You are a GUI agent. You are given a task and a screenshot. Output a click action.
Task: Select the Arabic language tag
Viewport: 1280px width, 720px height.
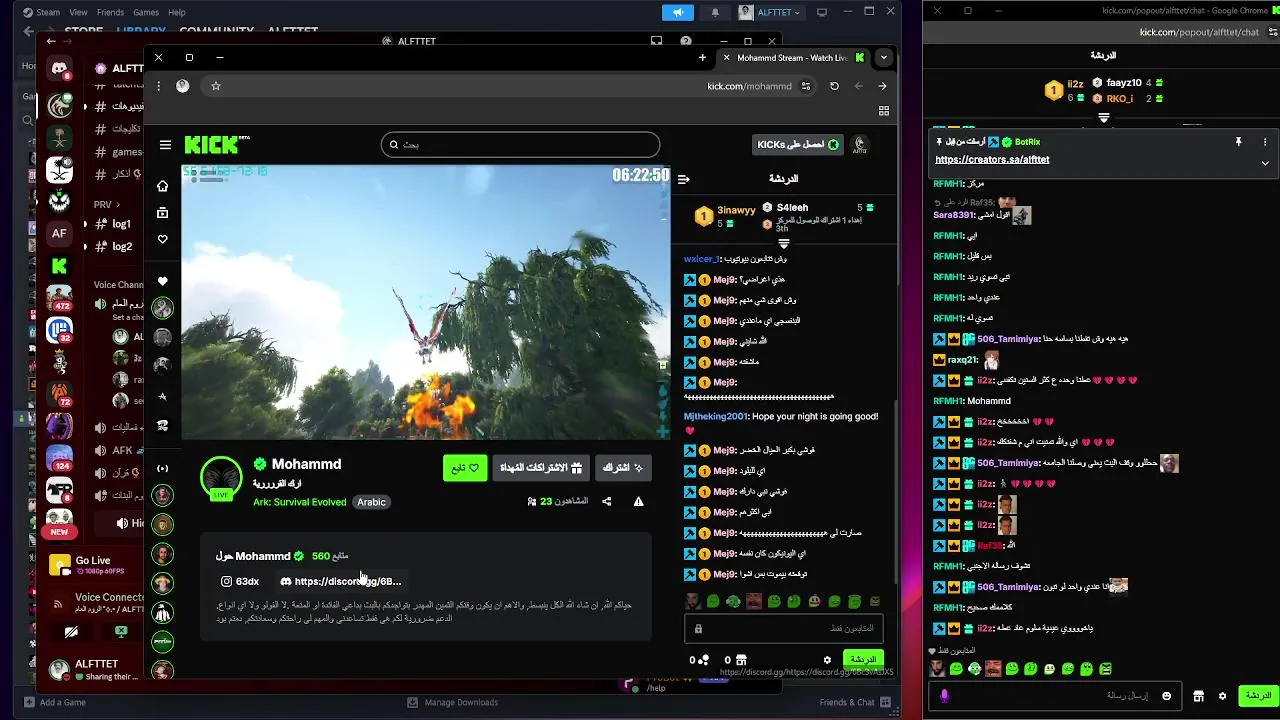[x=371, y=502]
